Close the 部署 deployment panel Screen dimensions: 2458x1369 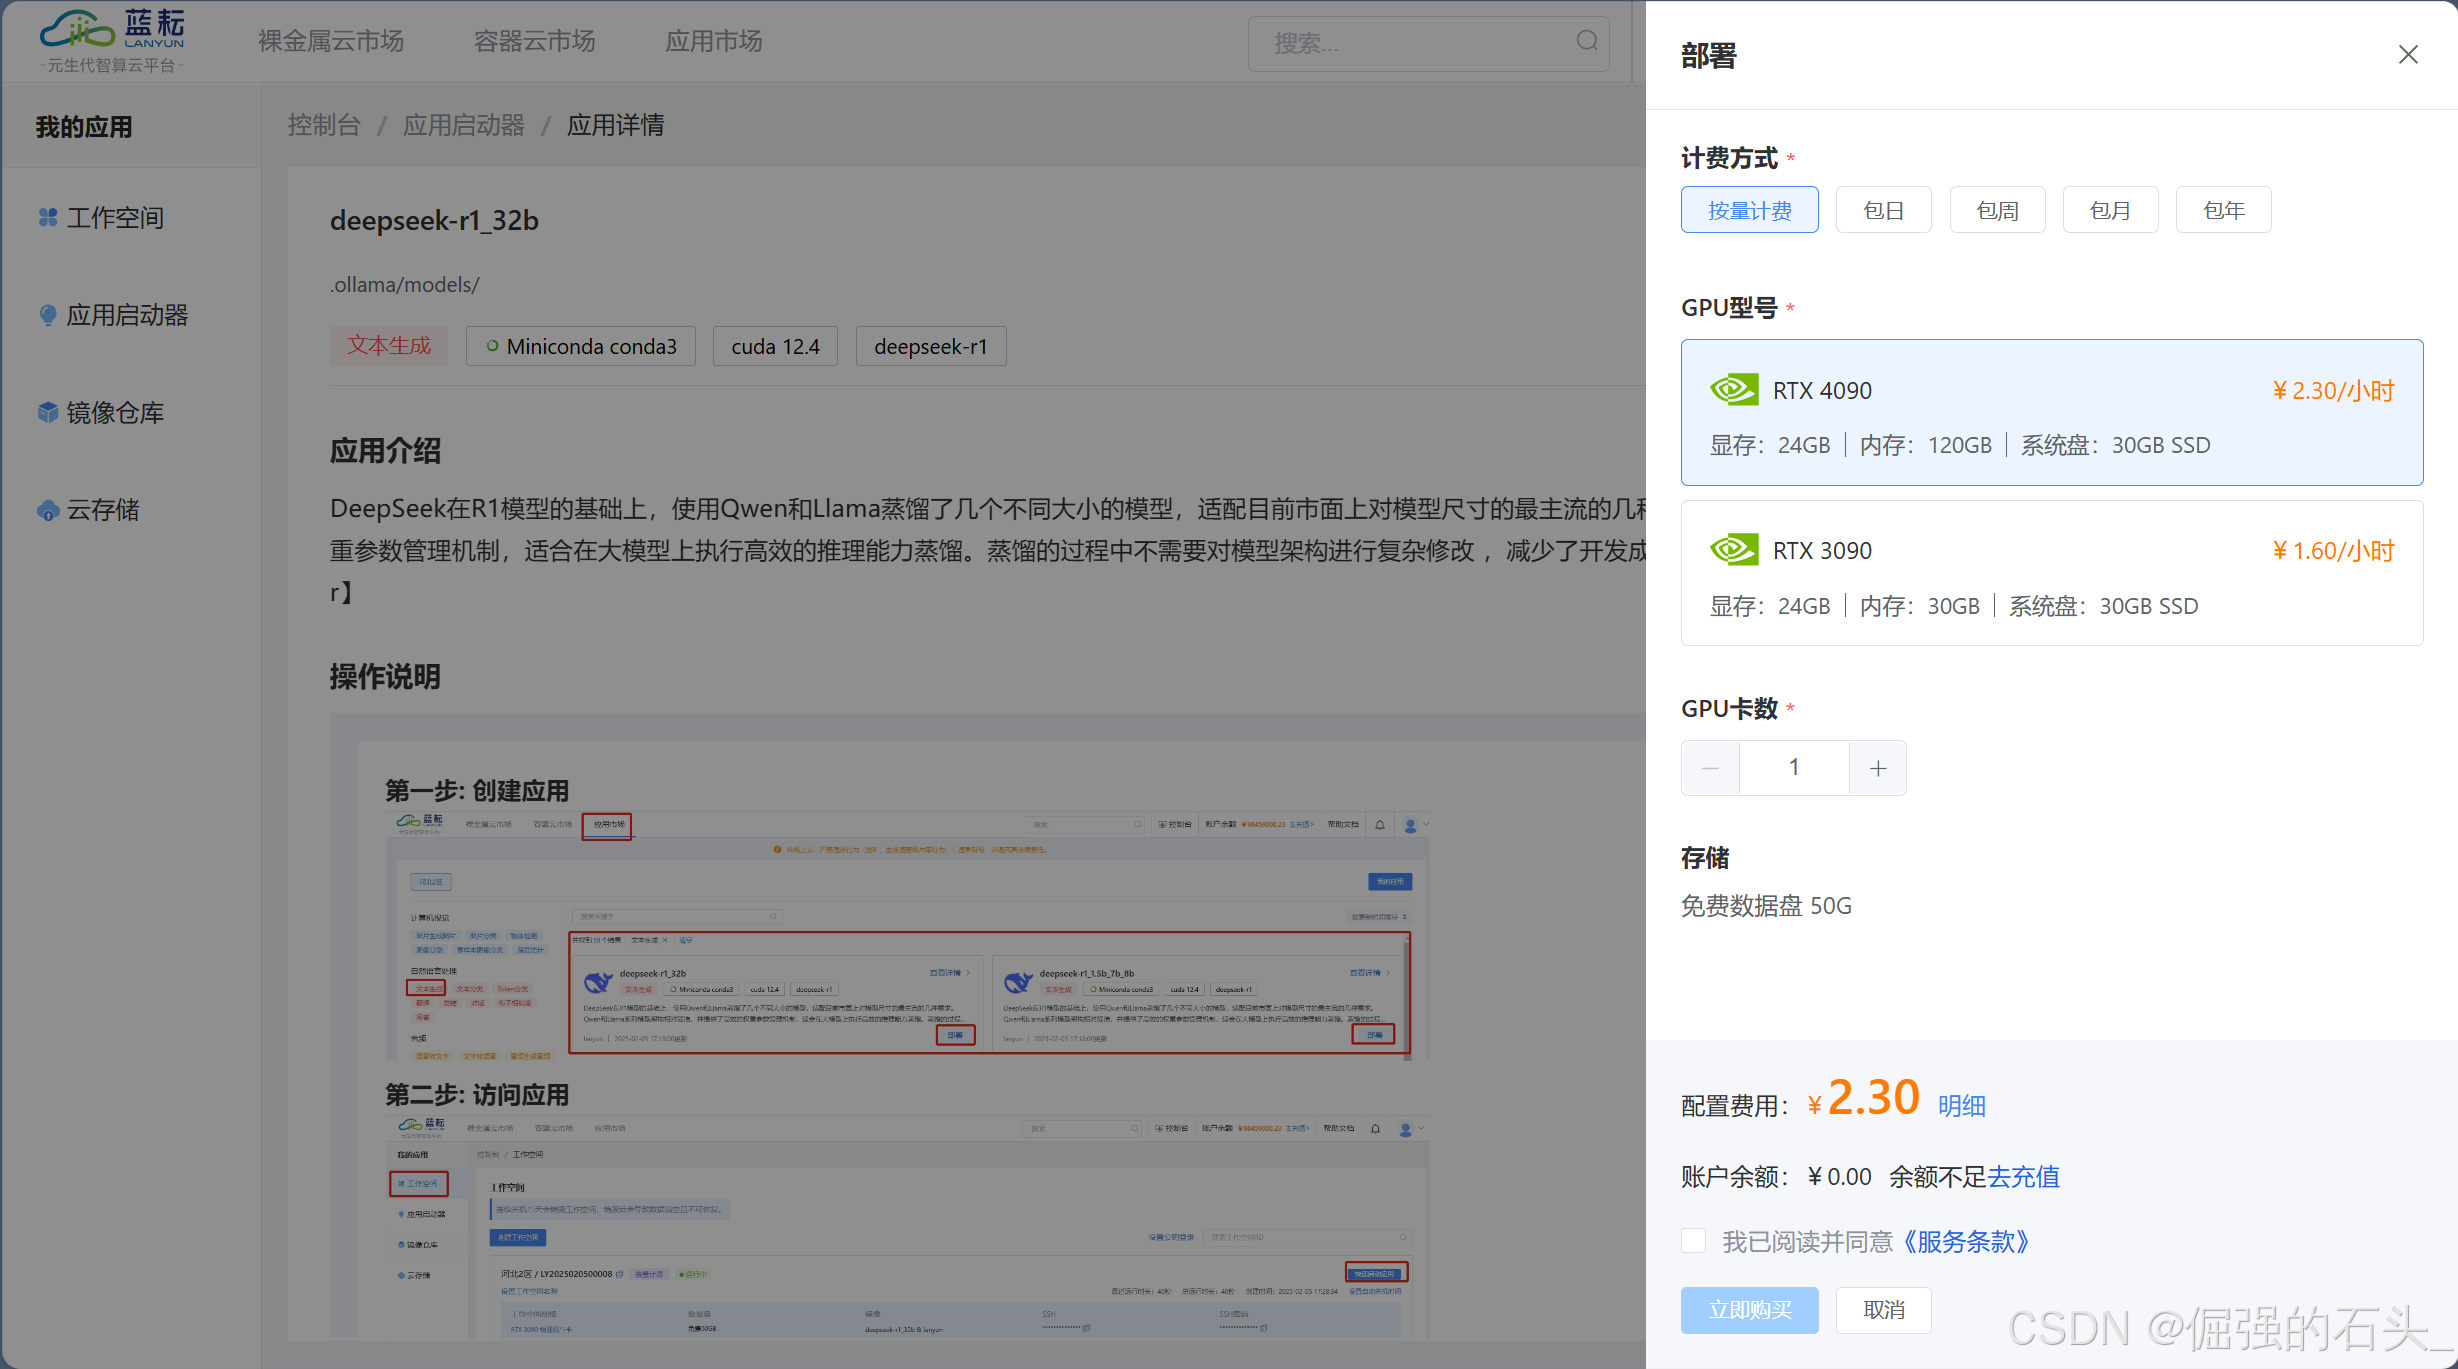tap(2407, 55)
